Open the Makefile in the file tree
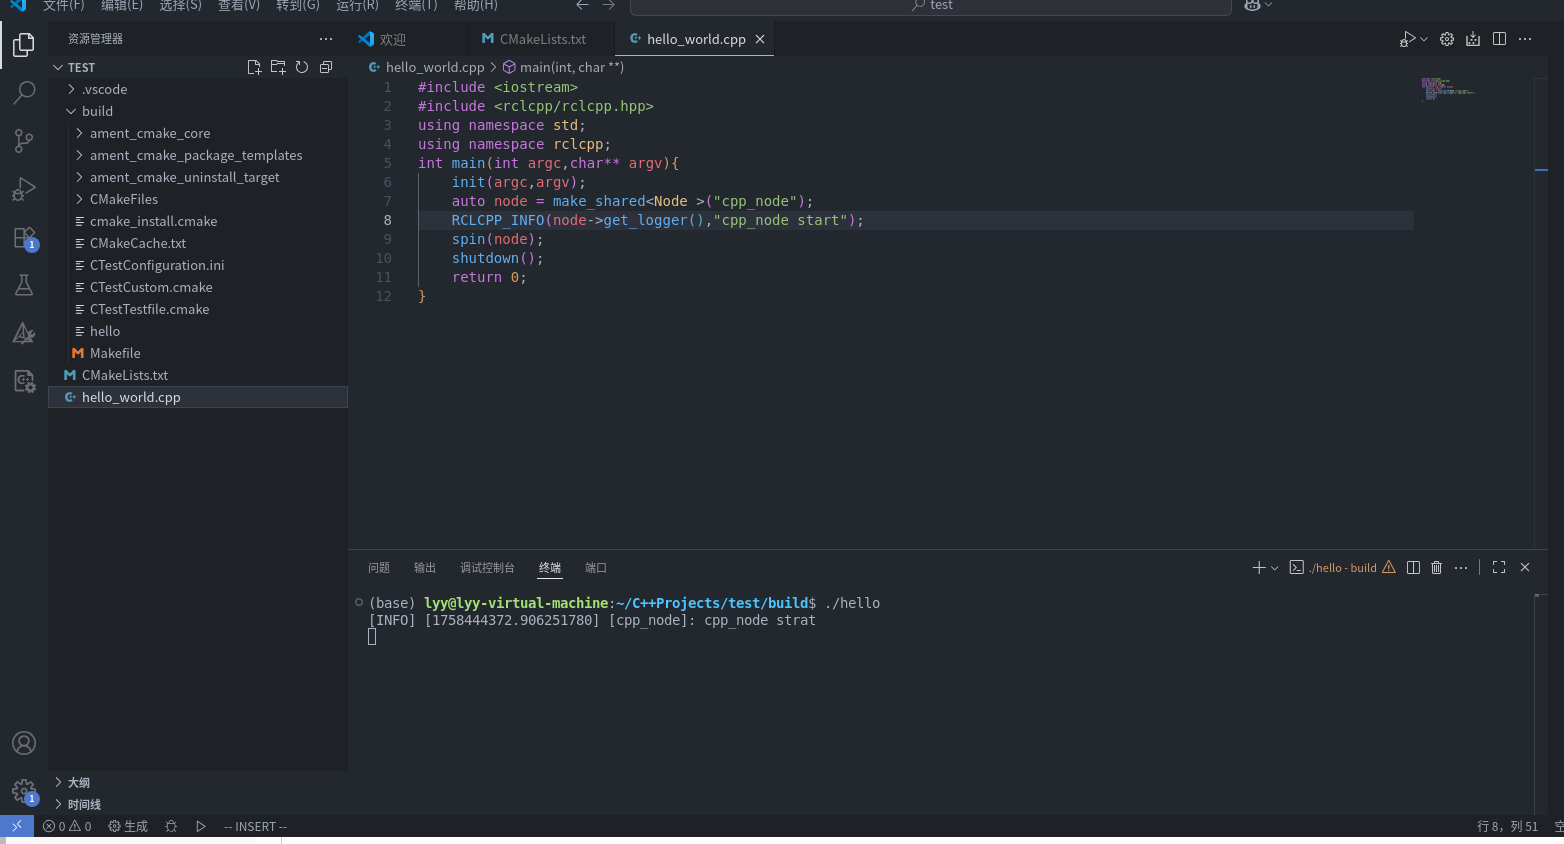The image size is (1564, 844). tap(198, 353)
